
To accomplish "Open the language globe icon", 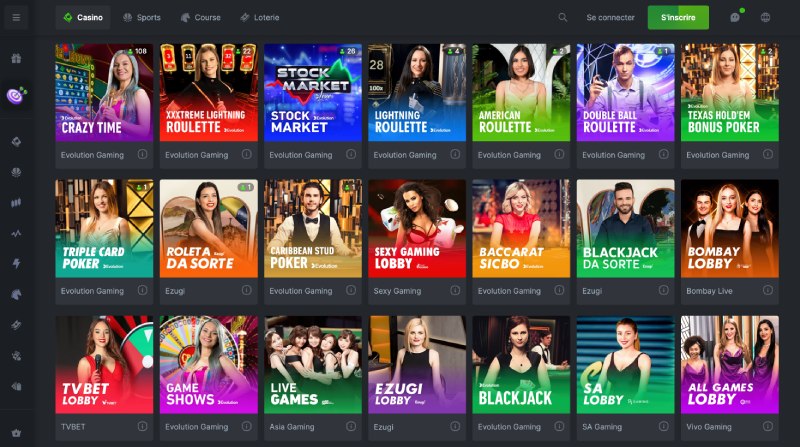I will [x=765, y=17].
